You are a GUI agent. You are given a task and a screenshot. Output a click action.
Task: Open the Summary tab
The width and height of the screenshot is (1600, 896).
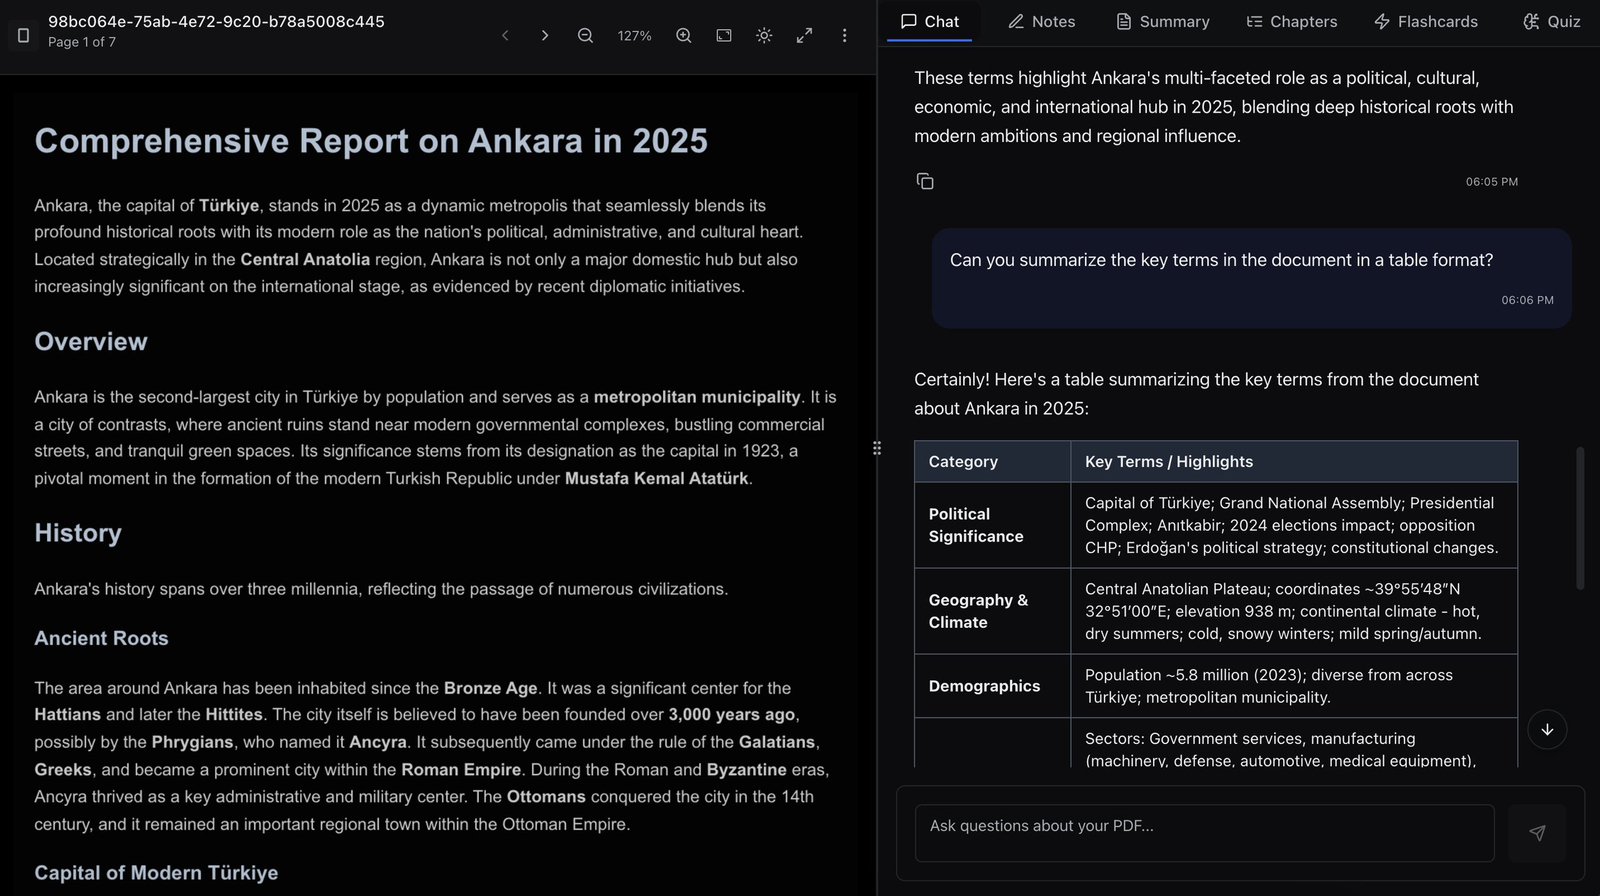[1162, 22]
